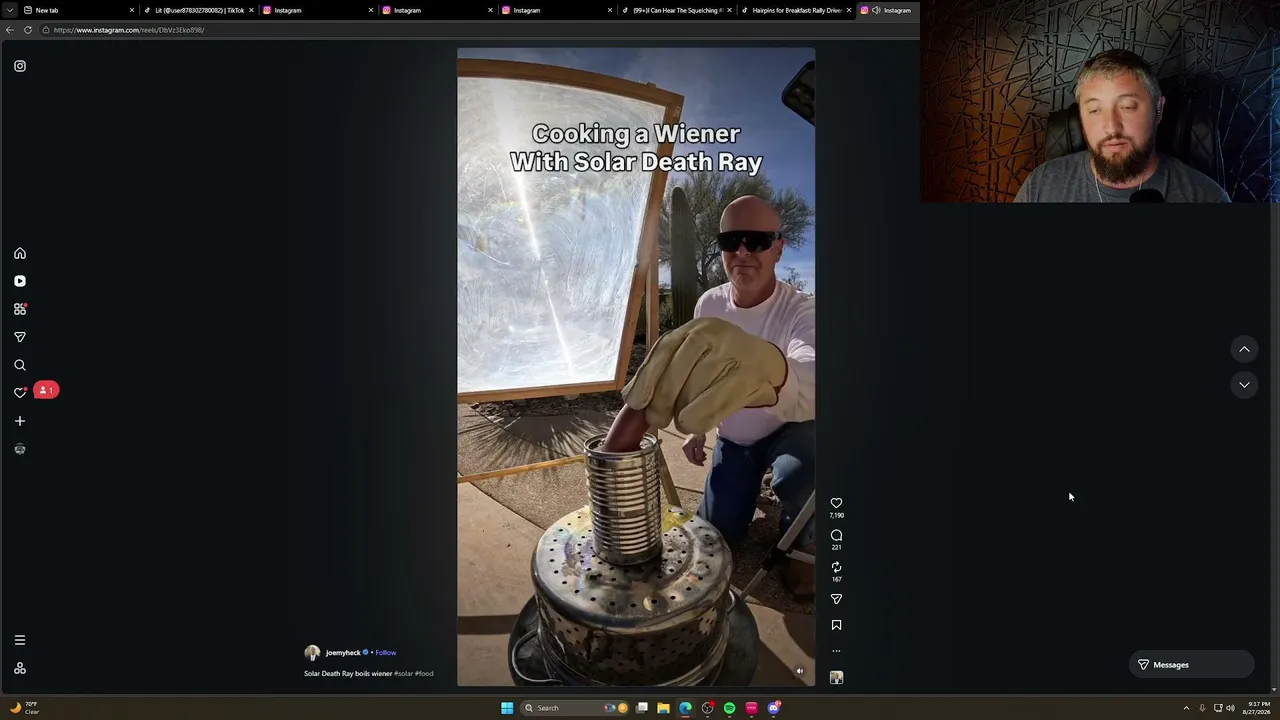This screenshot has width=1280, height=720.
Task: Open the Explore grid icon in sidebar
Action: [20, 309]
